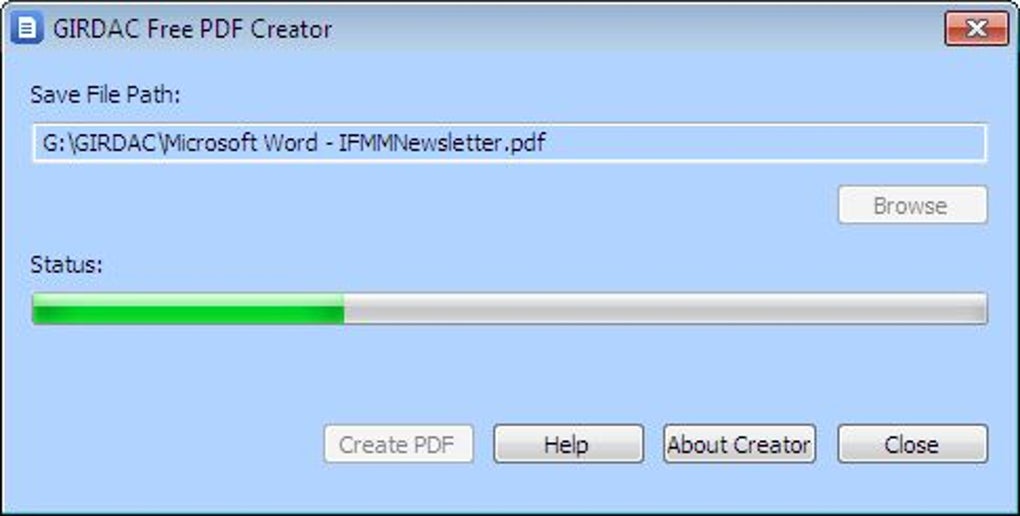
Task: Select the Close button at bottom right
Action: click(912, 444)
